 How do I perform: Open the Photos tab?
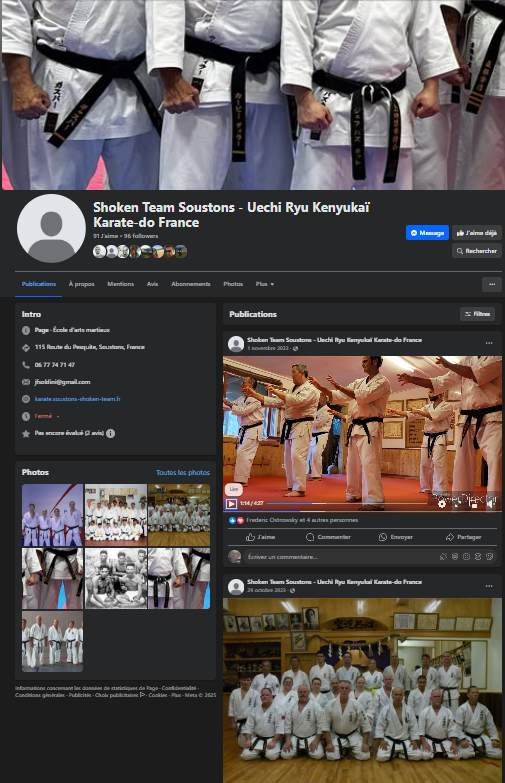pos(233,284)
